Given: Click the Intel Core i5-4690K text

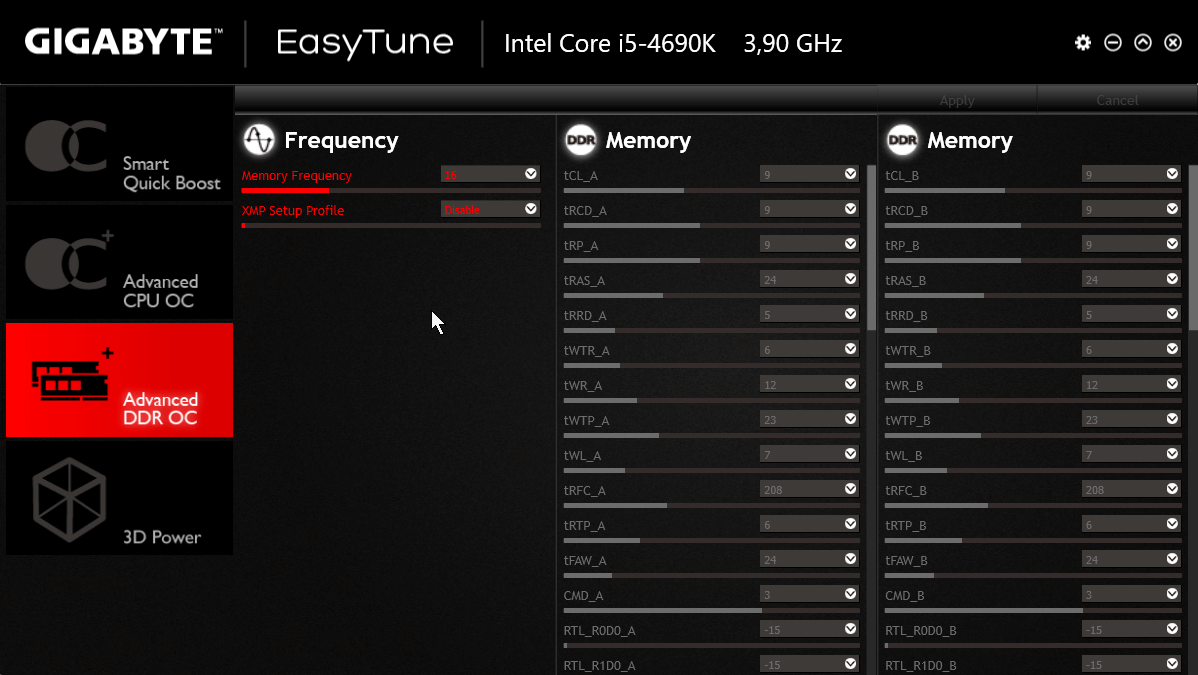Looking at the screenshot, I should coord(610,44).
